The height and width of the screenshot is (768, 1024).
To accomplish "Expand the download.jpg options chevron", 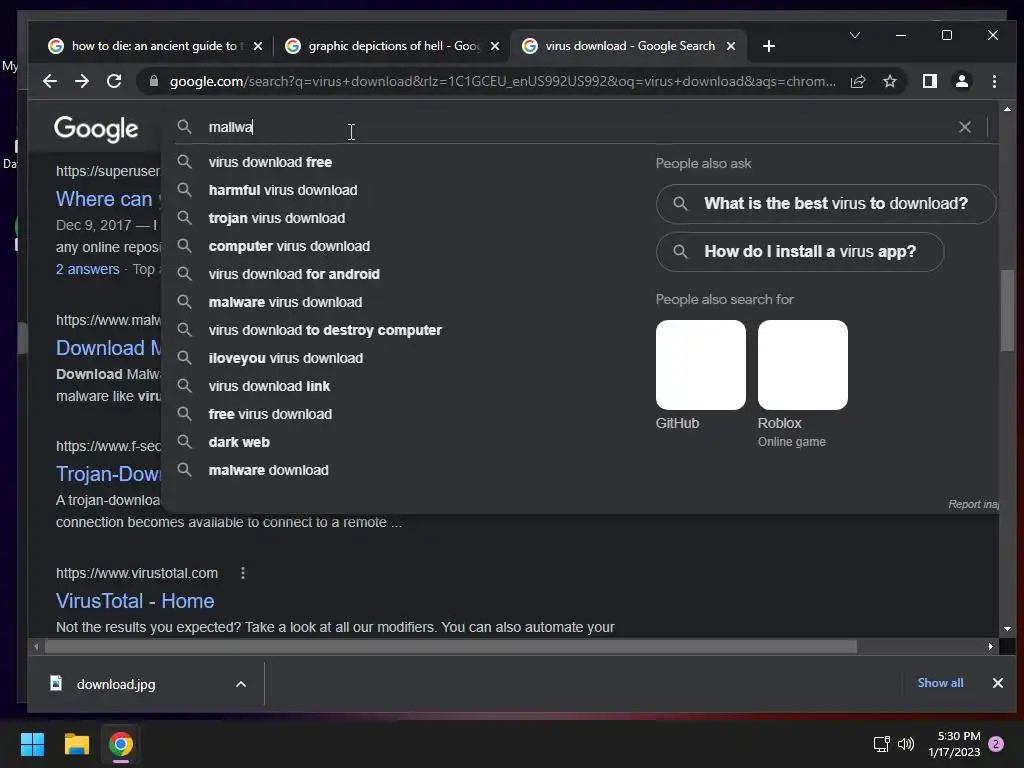I will coord(241,684).
